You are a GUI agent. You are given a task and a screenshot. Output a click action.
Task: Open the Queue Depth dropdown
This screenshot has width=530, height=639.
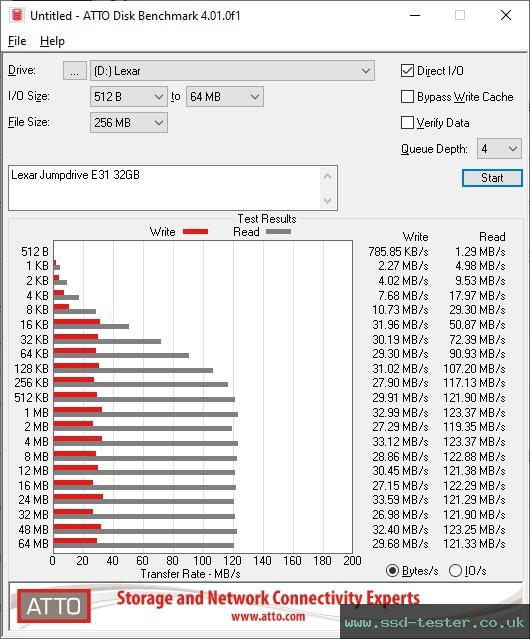tap(499, 149)
